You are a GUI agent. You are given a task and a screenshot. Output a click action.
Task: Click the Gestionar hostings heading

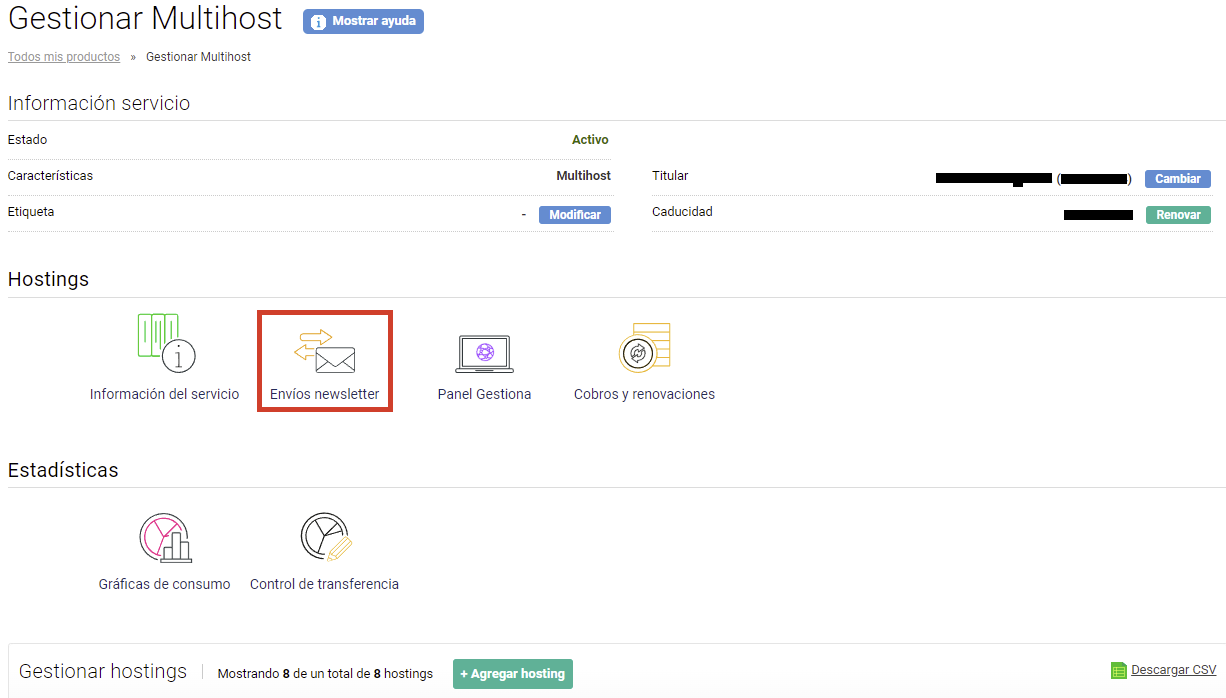coord(103,671)
